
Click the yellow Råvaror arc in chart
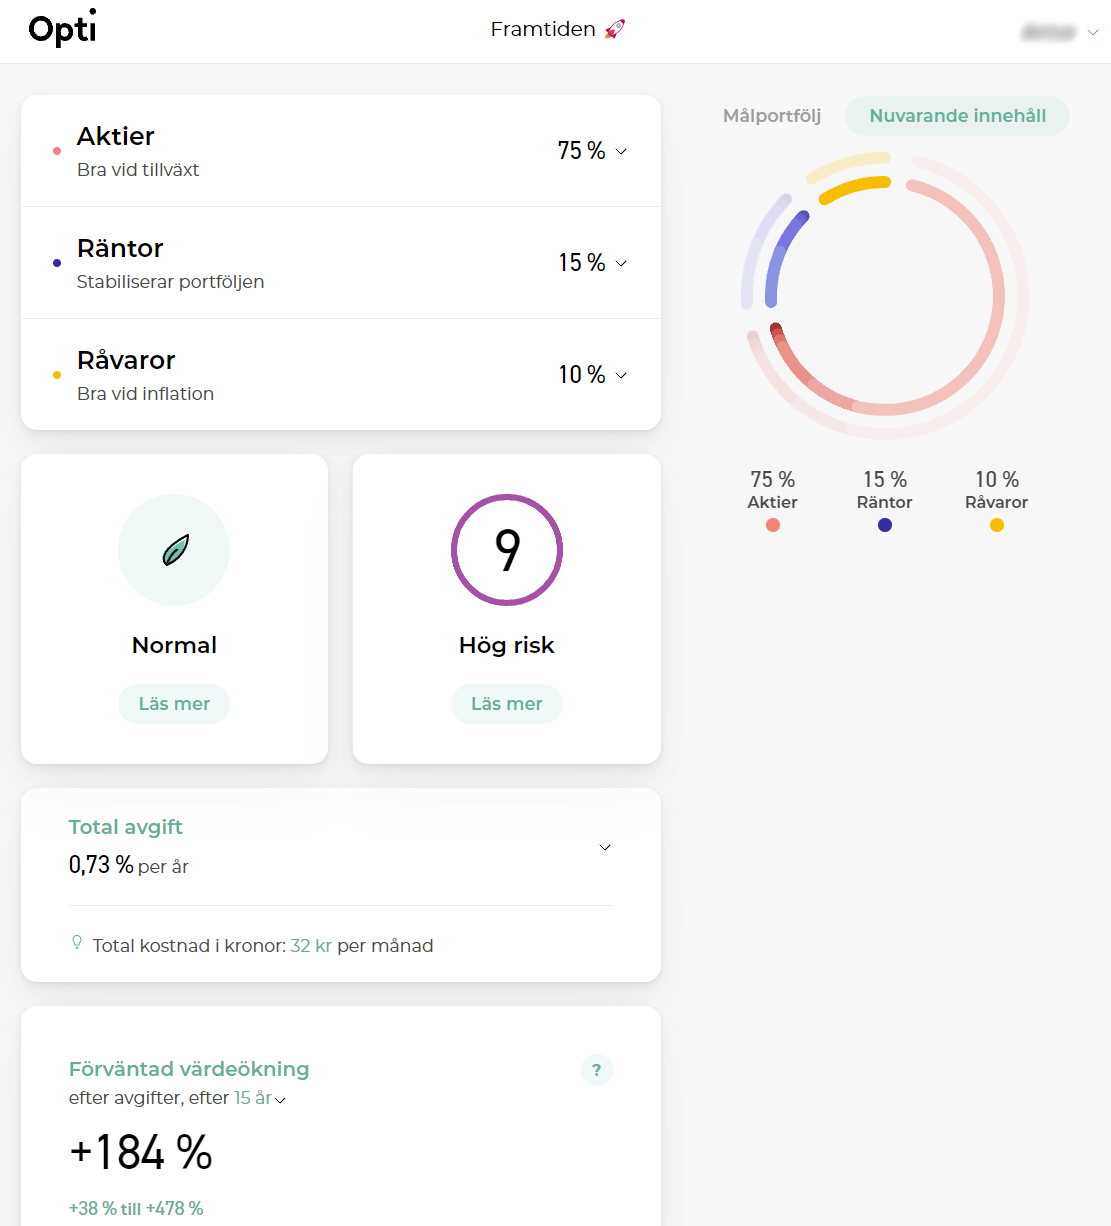855,188
